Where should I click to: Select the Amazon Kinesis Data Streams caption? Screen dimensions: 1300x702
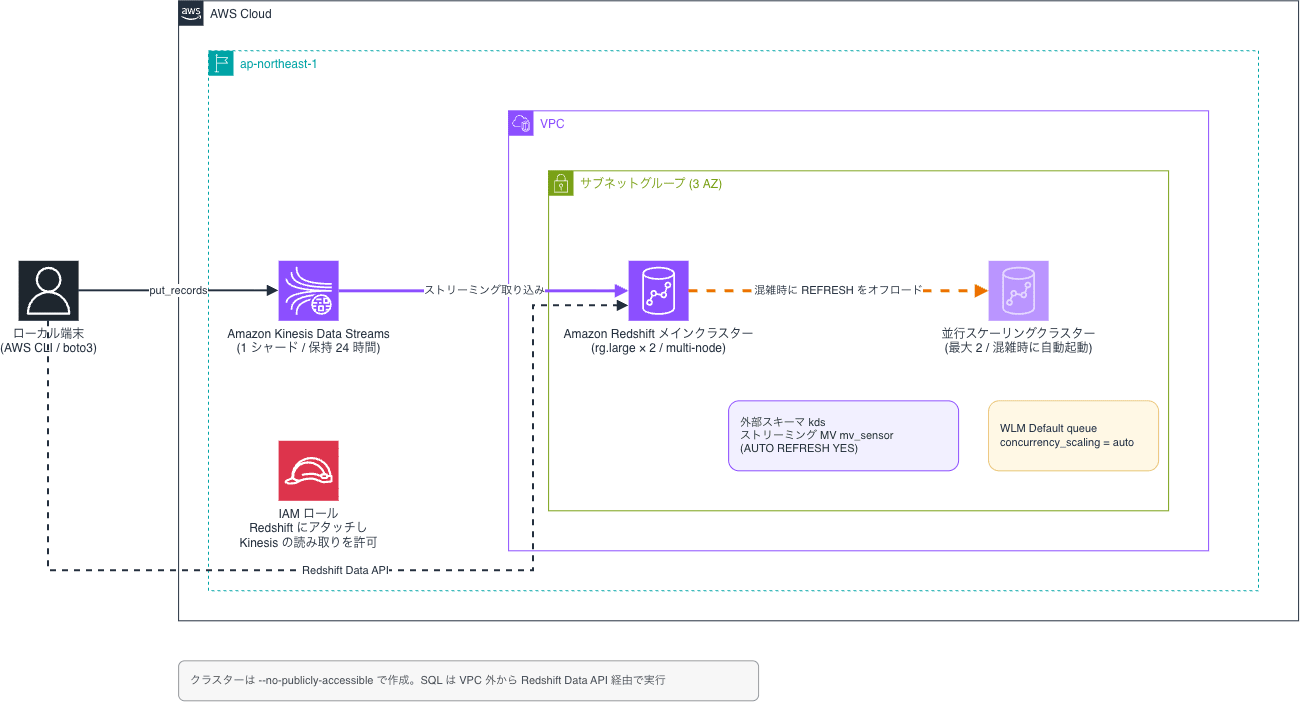coord(308,334)
